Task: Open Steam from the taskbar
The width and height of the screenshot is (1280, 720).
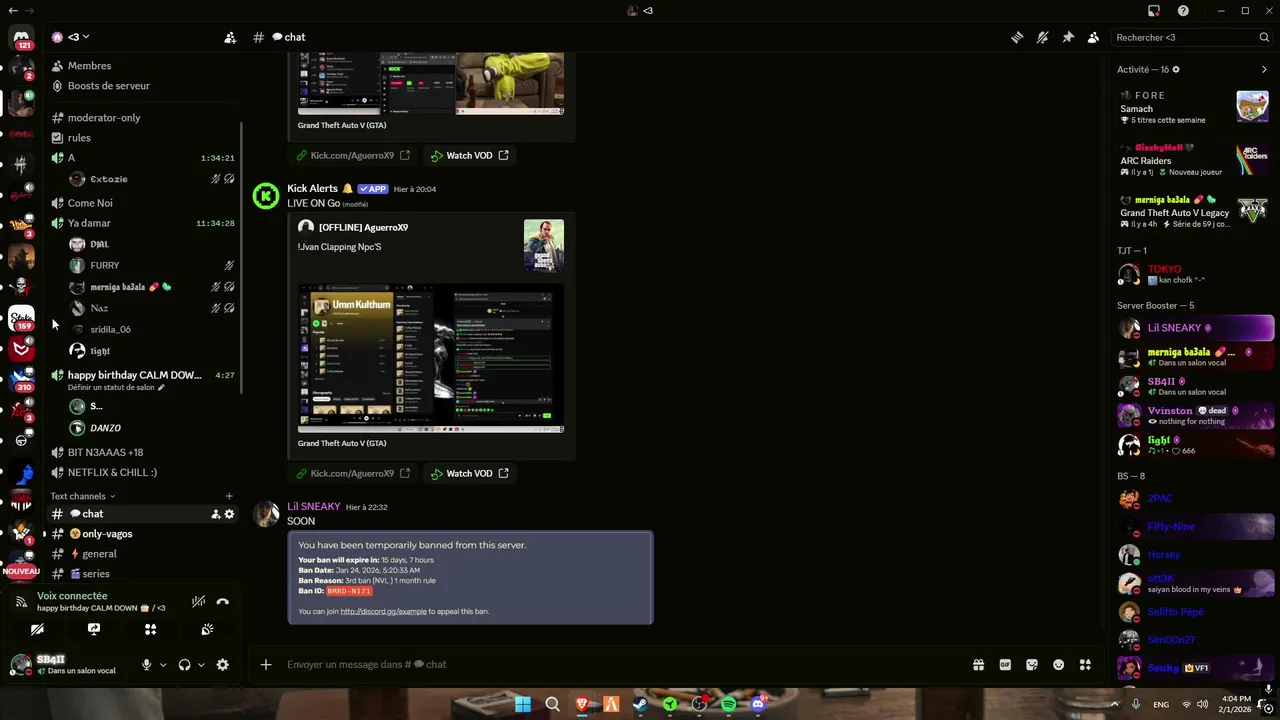Action: pyautogui.click(x=640, y=704)
